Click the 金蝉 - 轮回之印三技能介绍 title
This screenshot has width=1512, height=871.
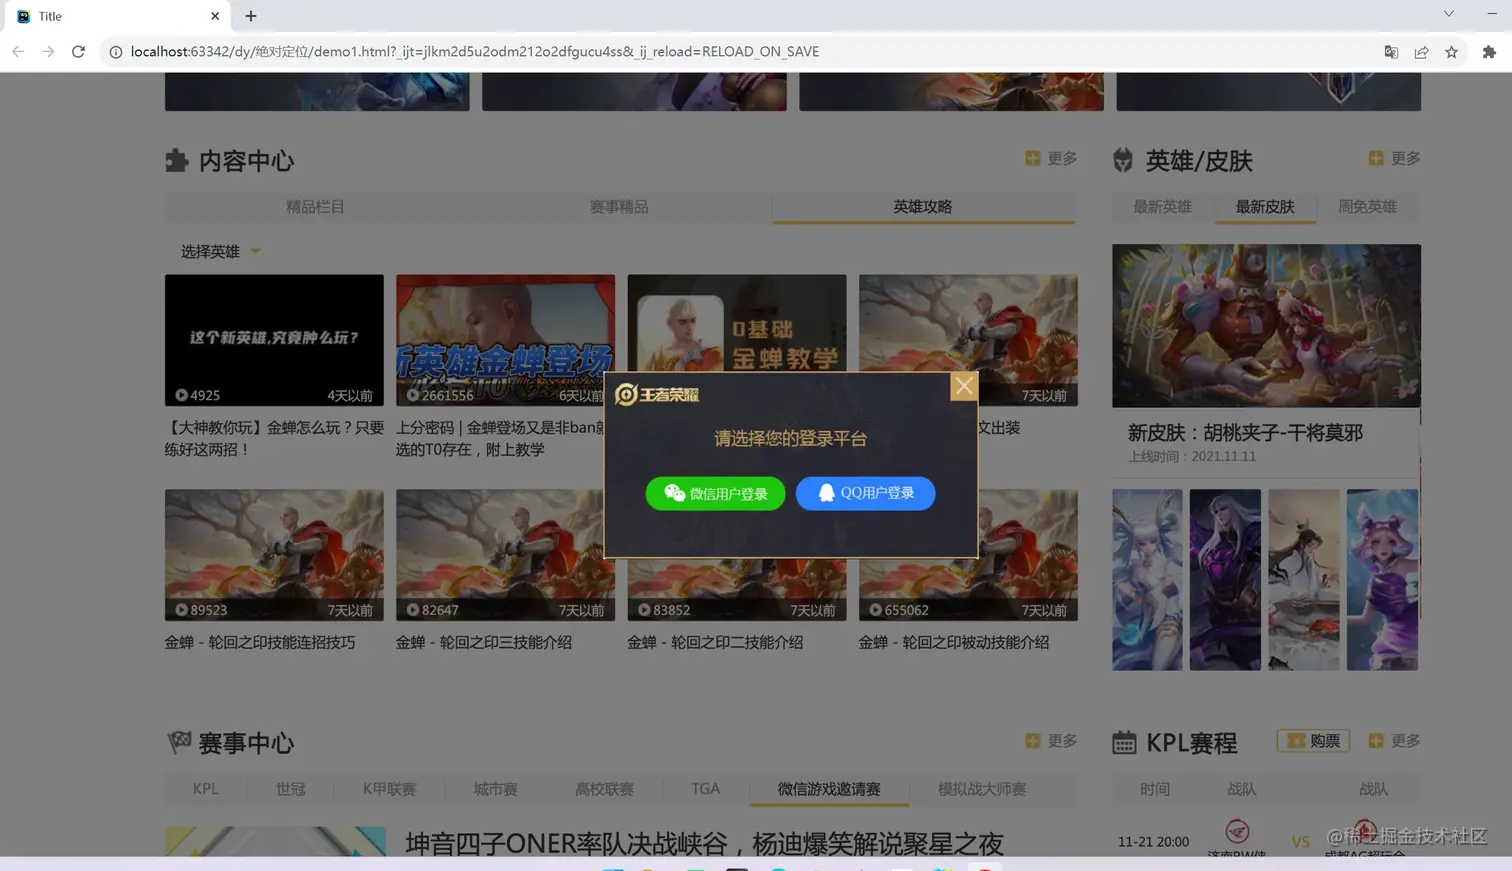[x=484, y=643]
